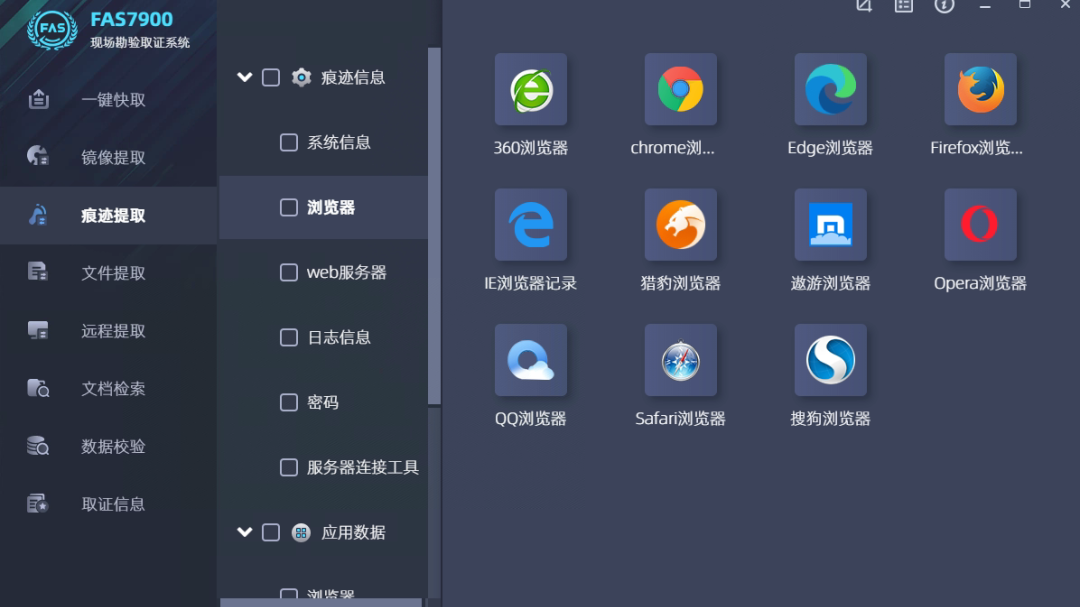
Task: Enable the 浏览器 checkbox under 痕迹信息
Action: coord(289,207)
